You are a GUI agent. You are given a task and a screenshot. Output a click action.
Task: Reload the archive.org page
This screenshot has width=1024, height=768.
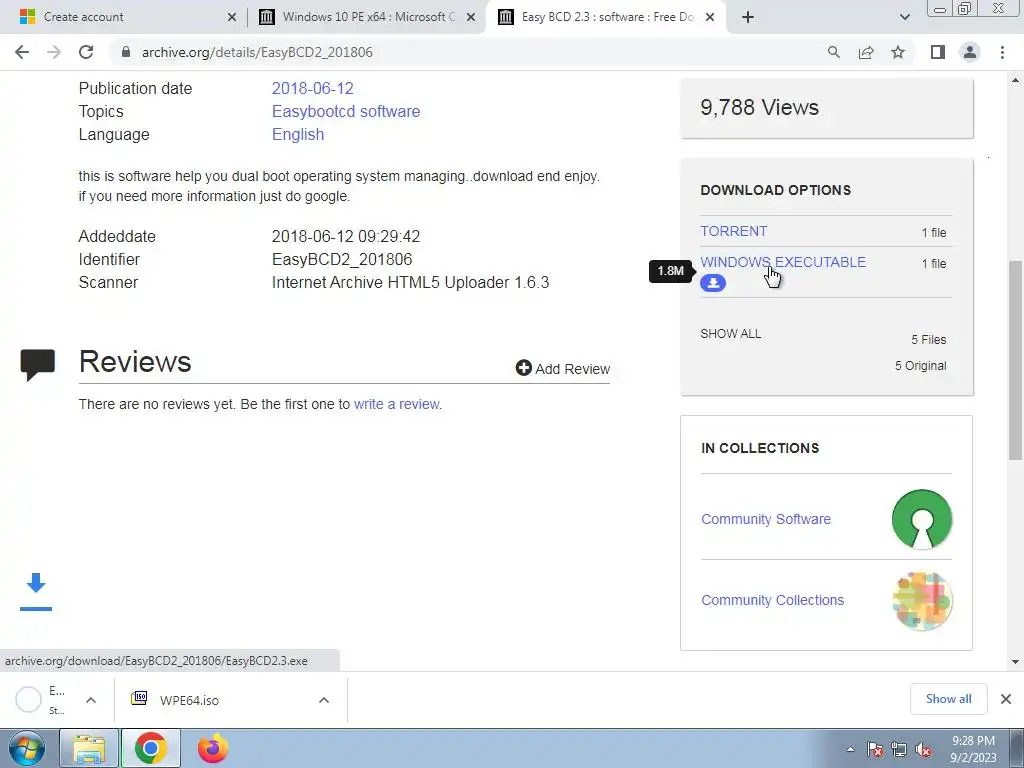pyautogui.click(x=86, y=52)
